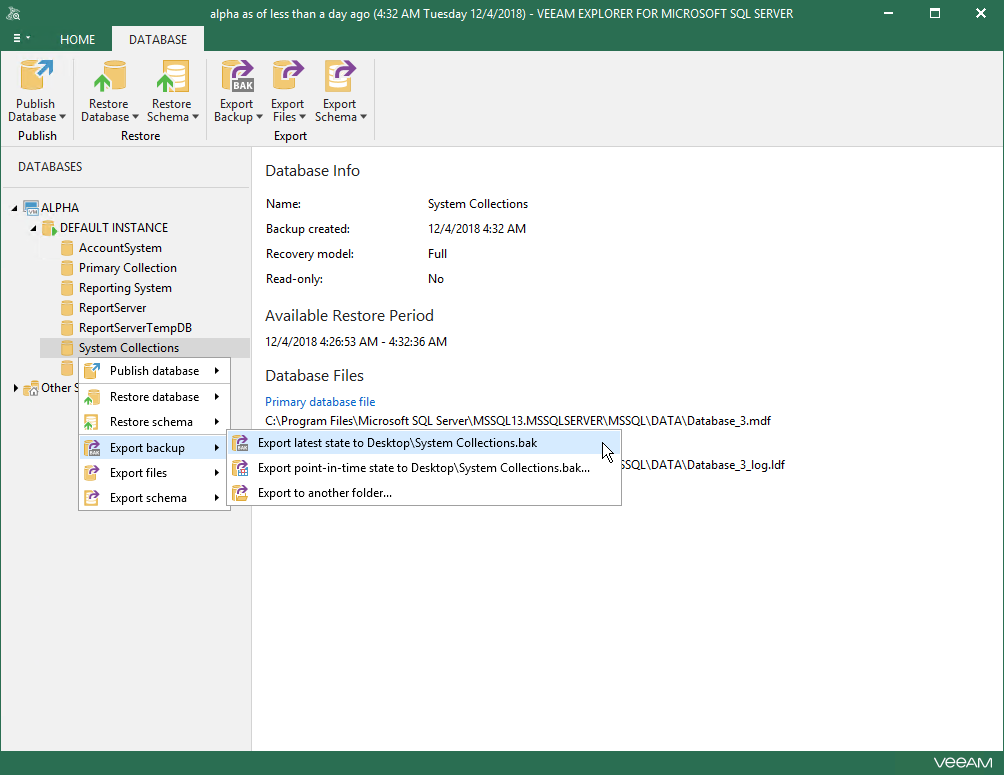Click the ALPHA server icon in the tree

[31, 208]
